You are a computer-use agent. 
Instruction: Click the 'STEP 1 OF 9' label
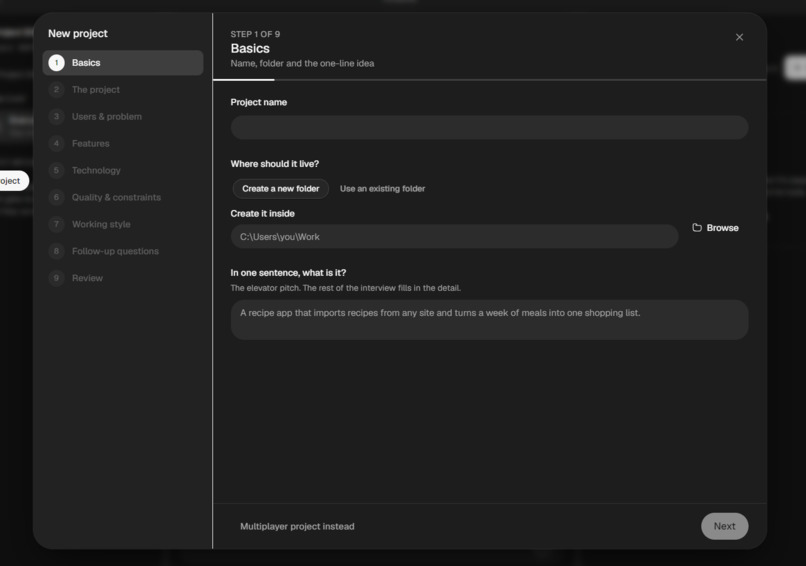tap(255, 34)
